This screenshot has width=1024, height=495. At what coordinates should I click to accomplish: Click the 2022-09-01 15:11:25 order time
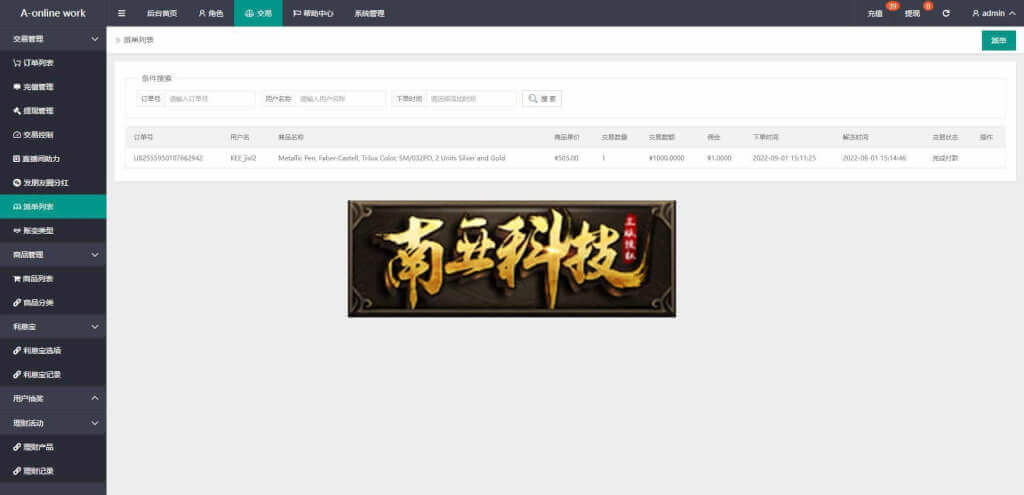(784, 158)
